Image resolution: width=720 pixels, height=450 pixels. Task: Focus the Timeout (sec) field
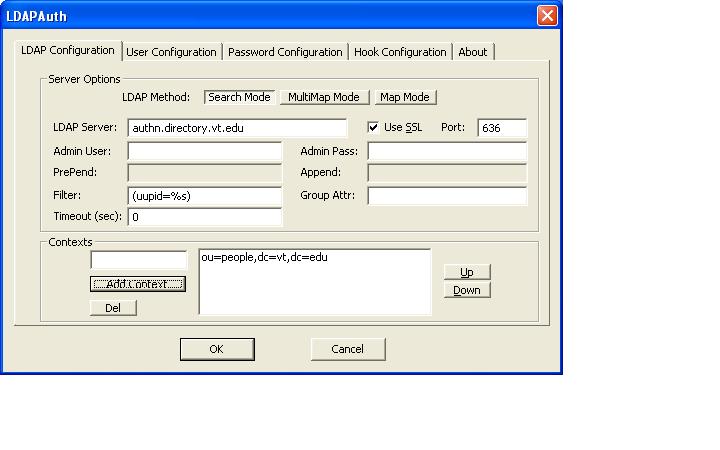[x=205, y=217]
